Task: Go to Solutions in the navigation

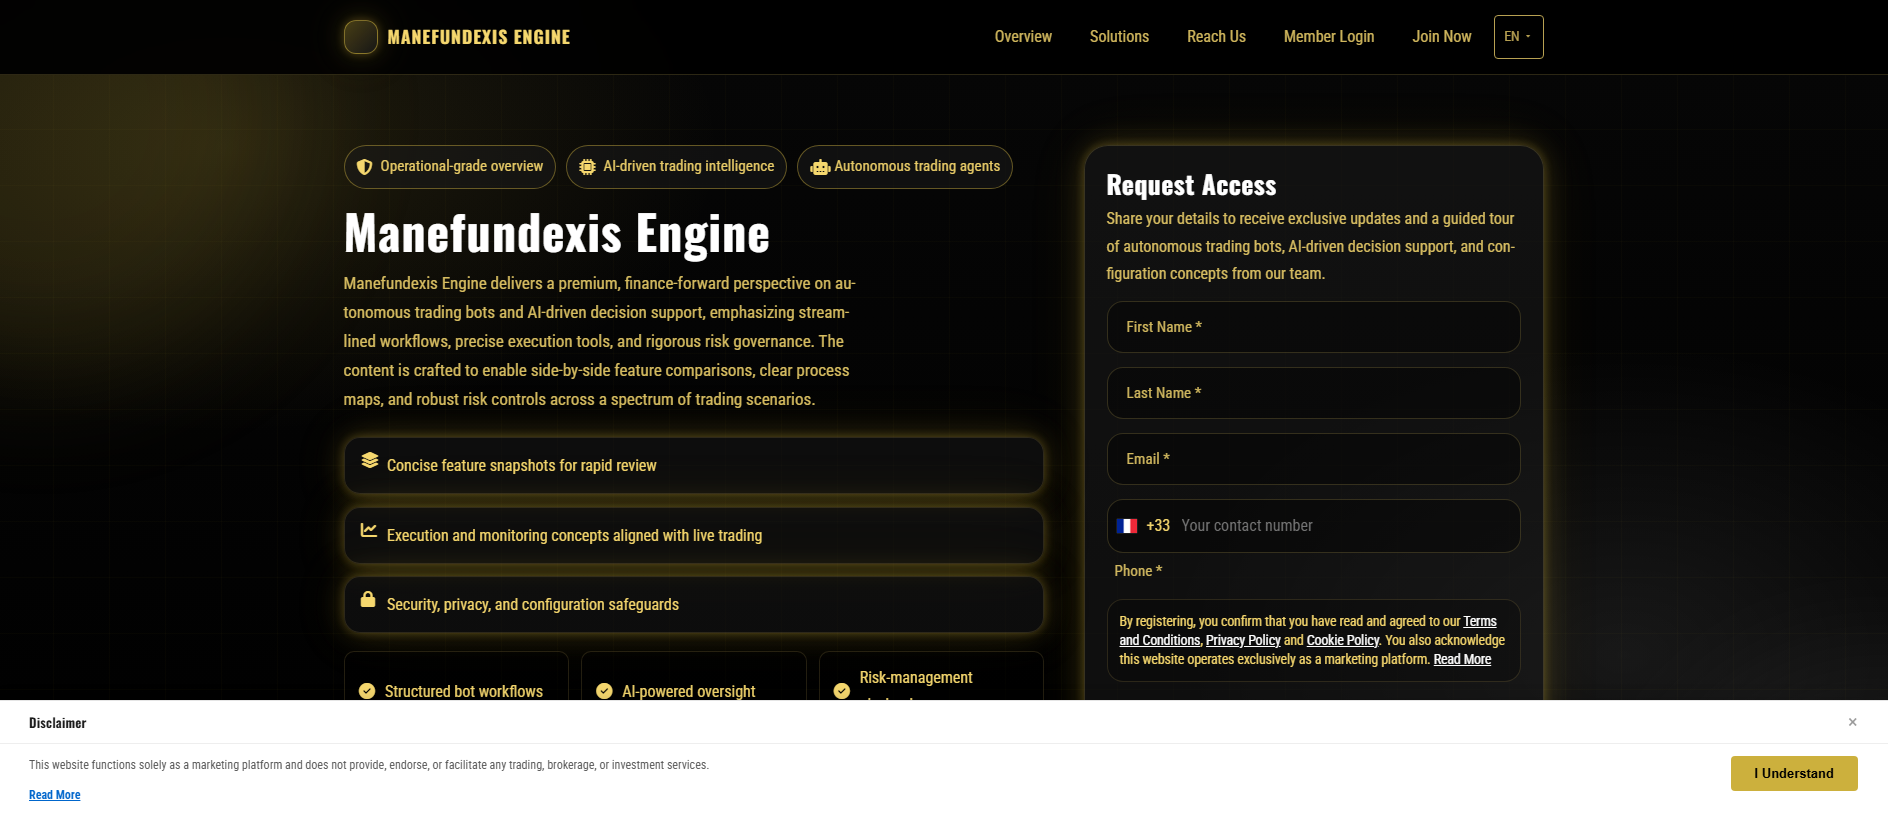Action: (1119, 37)
